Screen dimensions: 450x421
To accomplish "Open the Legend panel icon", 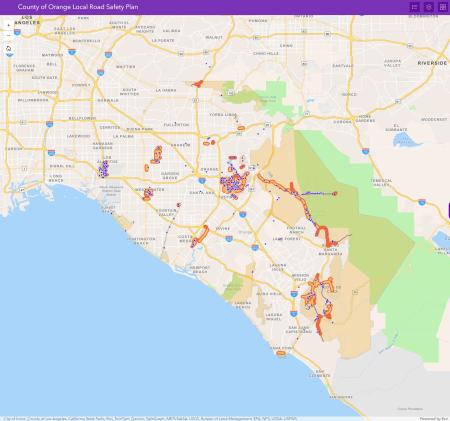I will [x=415, y=7].
